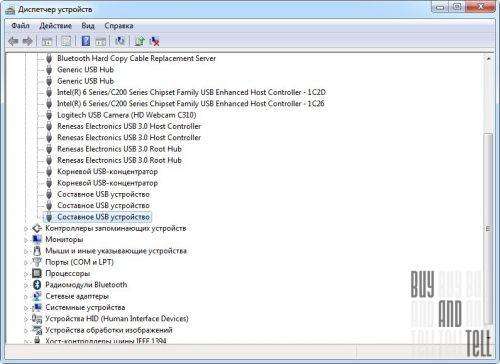
Task: Expand Устройства обработки изображений node
Action: [26, 331]
